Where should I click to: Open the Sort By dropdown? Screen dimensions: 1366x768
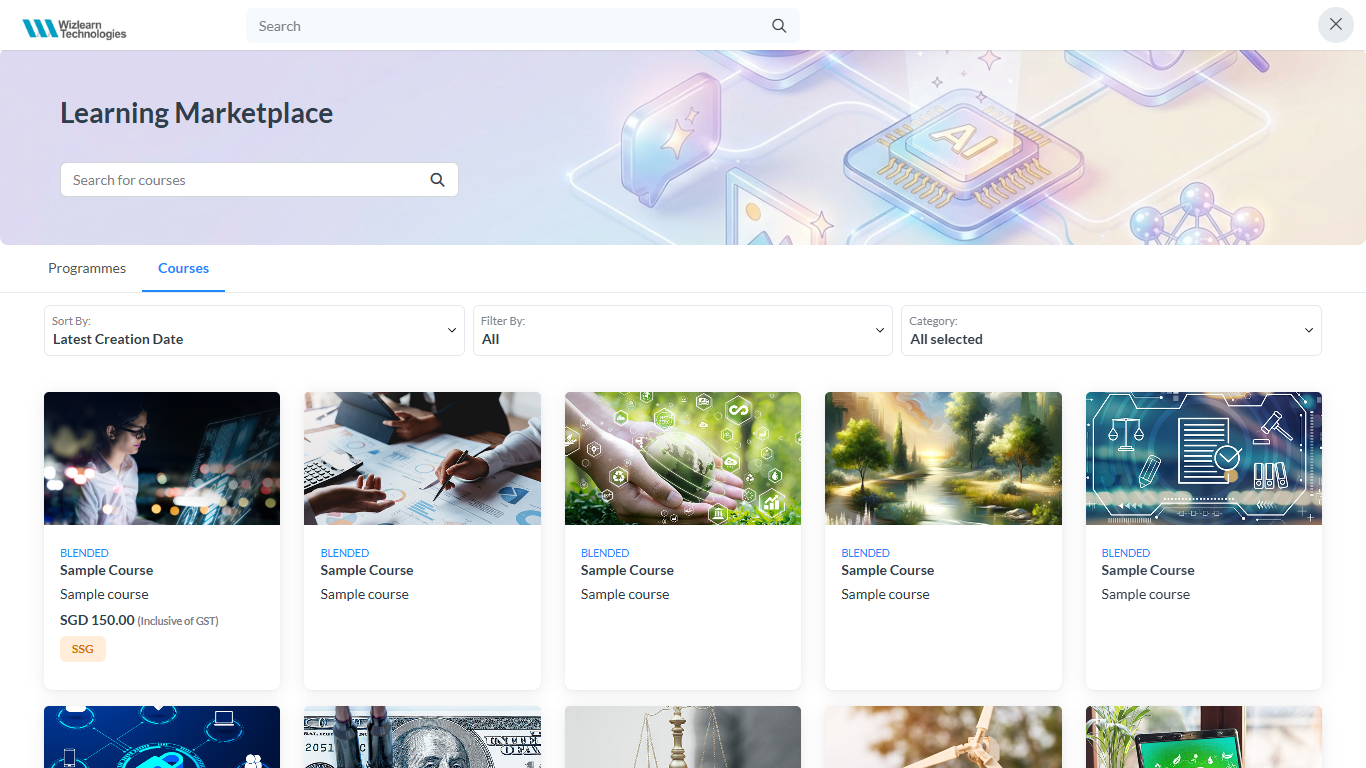[254, 330]
